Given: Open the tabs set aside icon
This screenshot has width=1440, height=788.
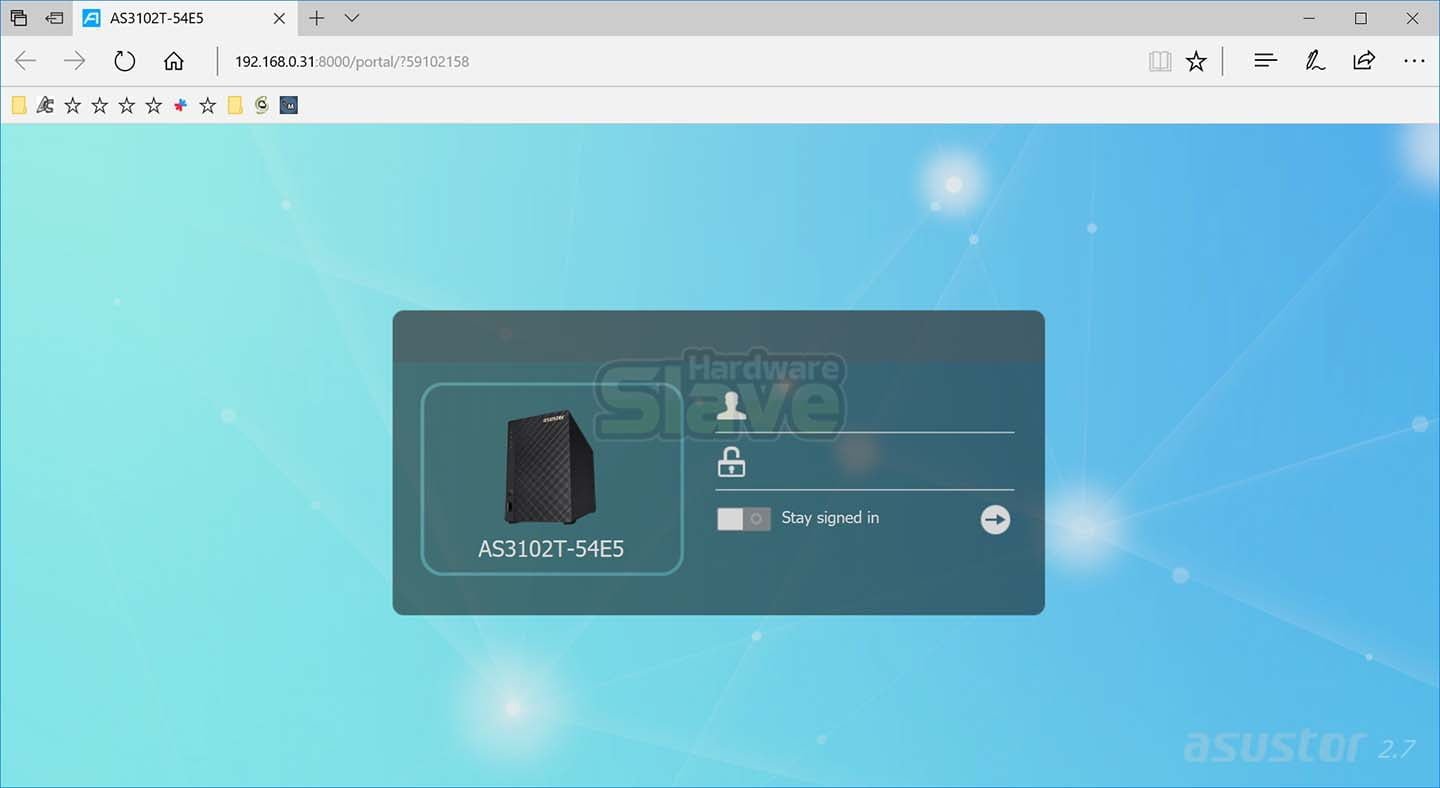Looking at the screenshot, I should [18, 18].
